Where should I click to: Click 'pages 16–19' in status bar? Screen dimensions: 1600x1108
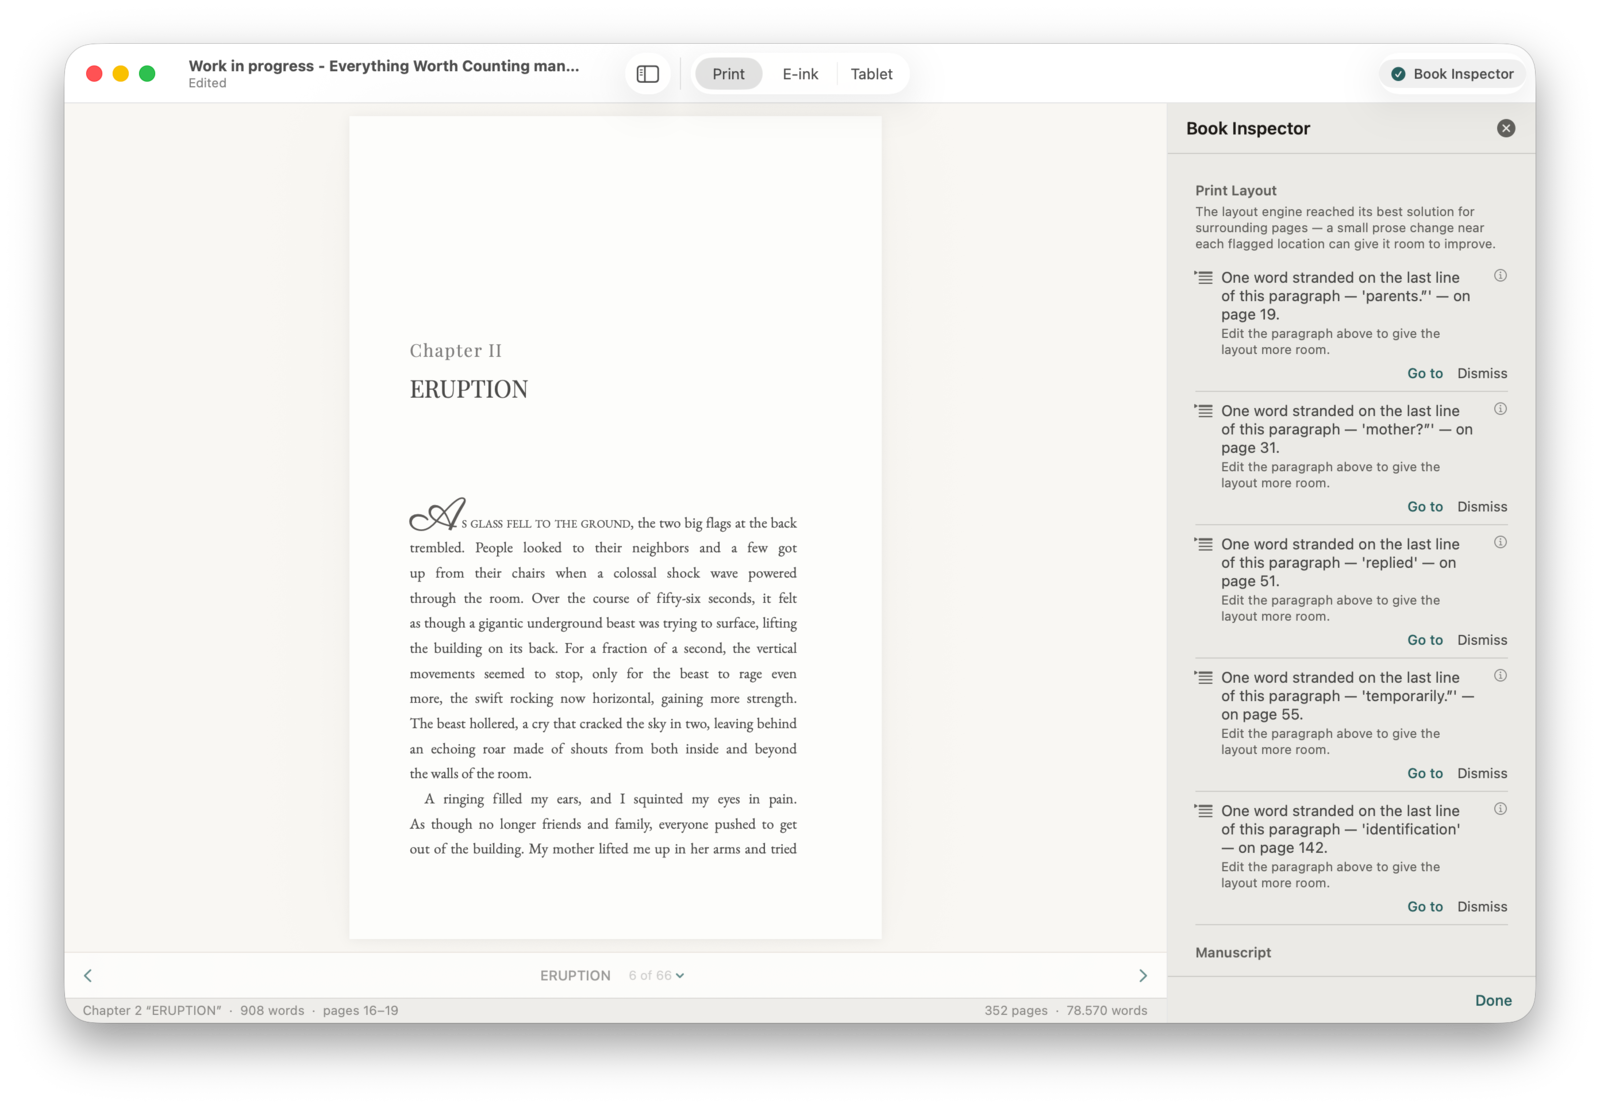360,1010
